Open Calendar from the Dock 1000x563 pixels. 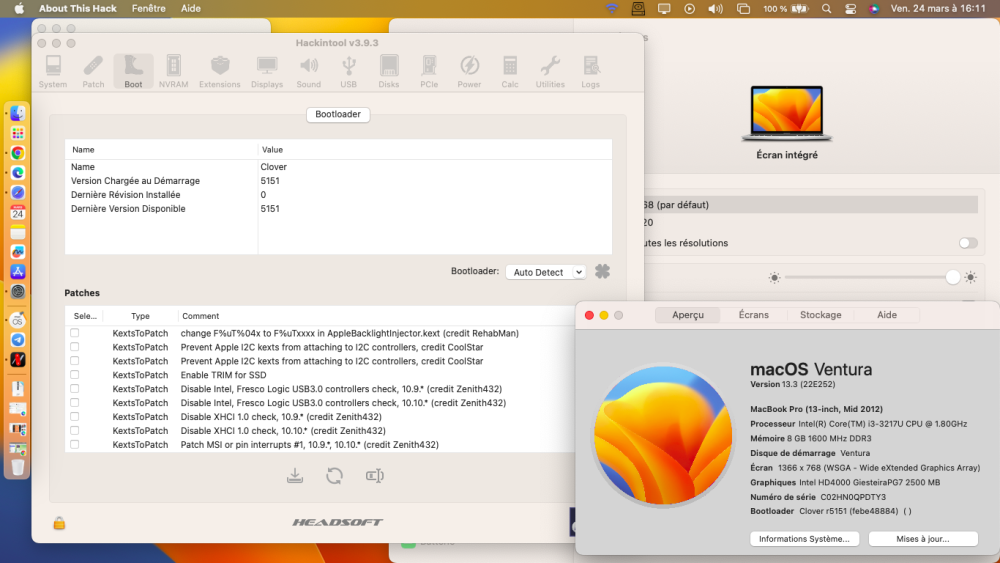18,212
